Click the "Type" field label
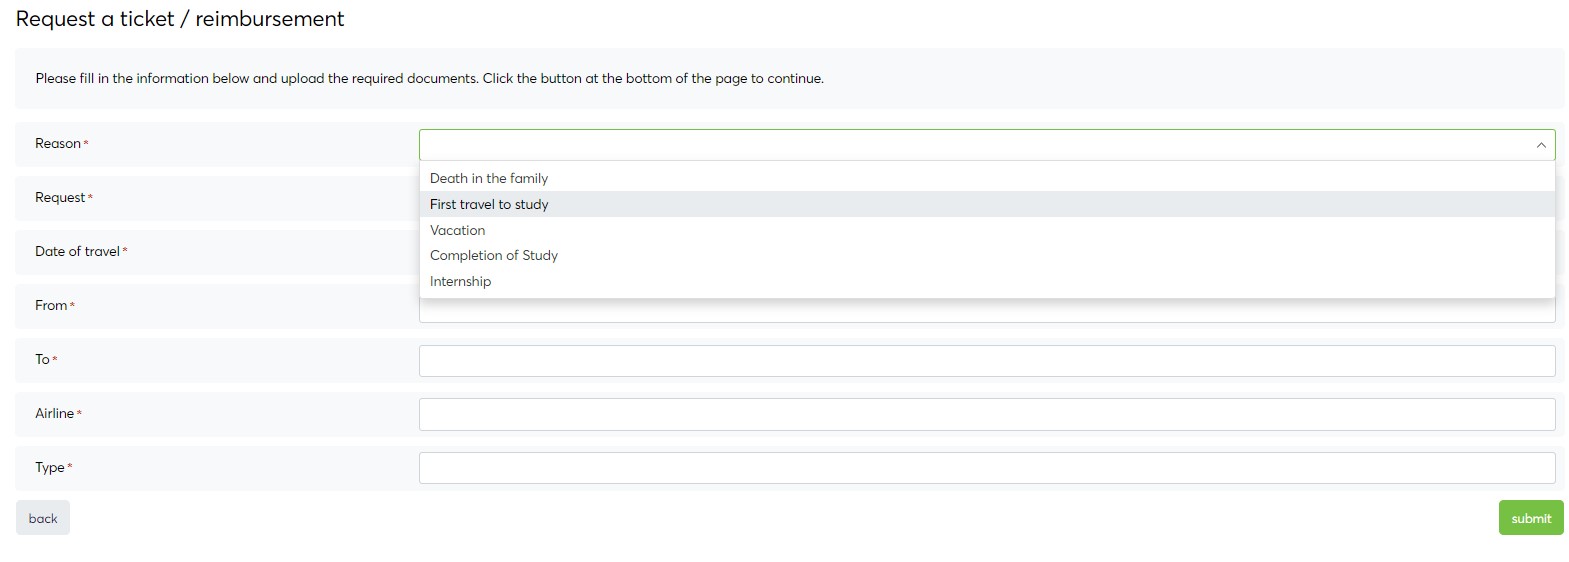 tap(49, 468)
